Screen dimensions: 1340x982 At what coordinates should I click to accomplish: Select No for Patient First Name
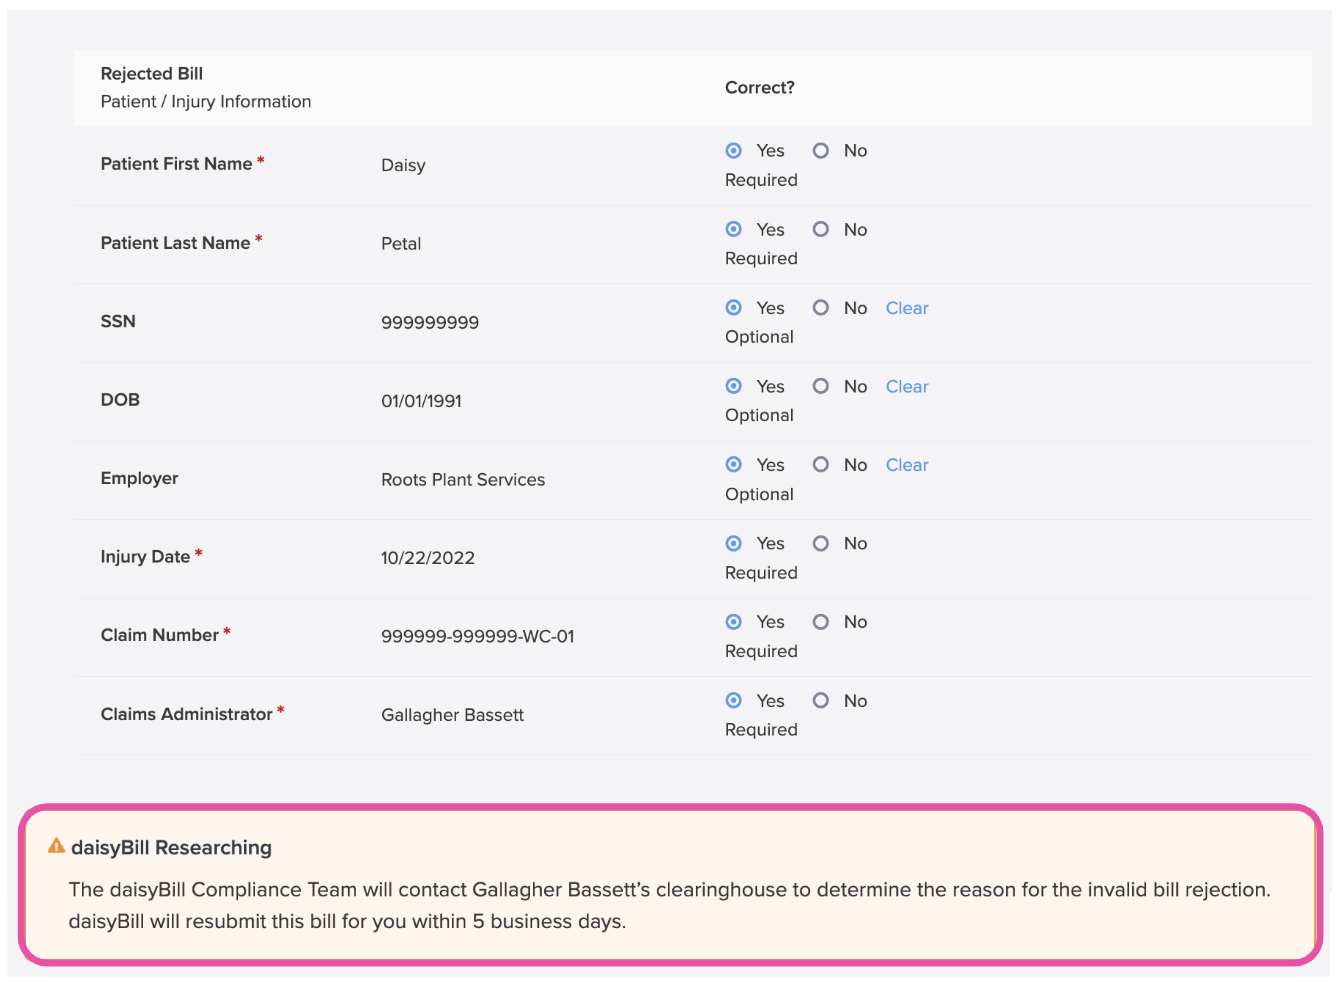pyautogui.click(x=821, y=151)
